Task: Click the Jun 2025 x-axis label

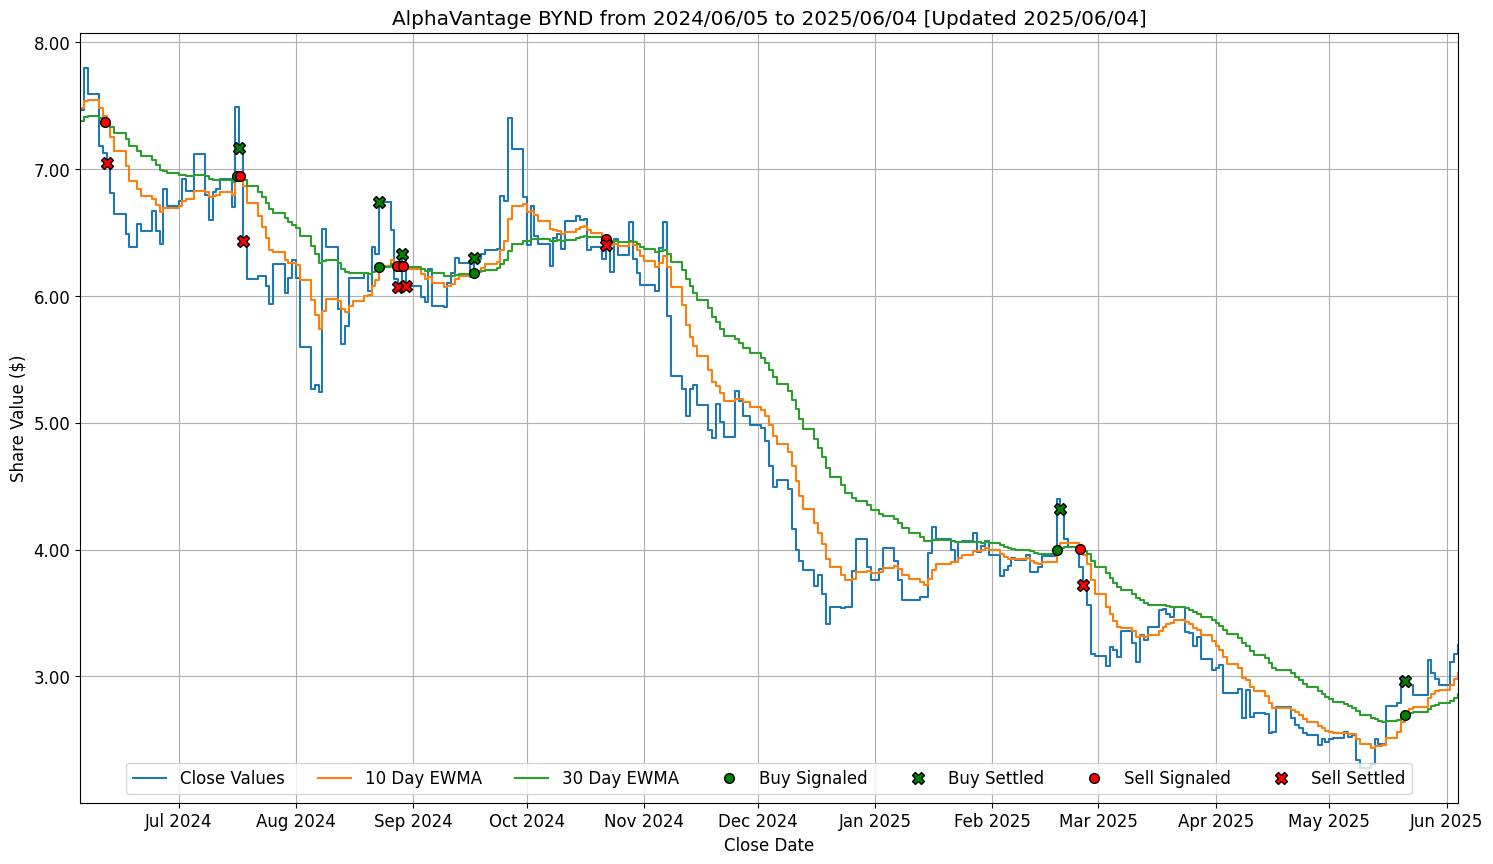Action: point(1446,821)
